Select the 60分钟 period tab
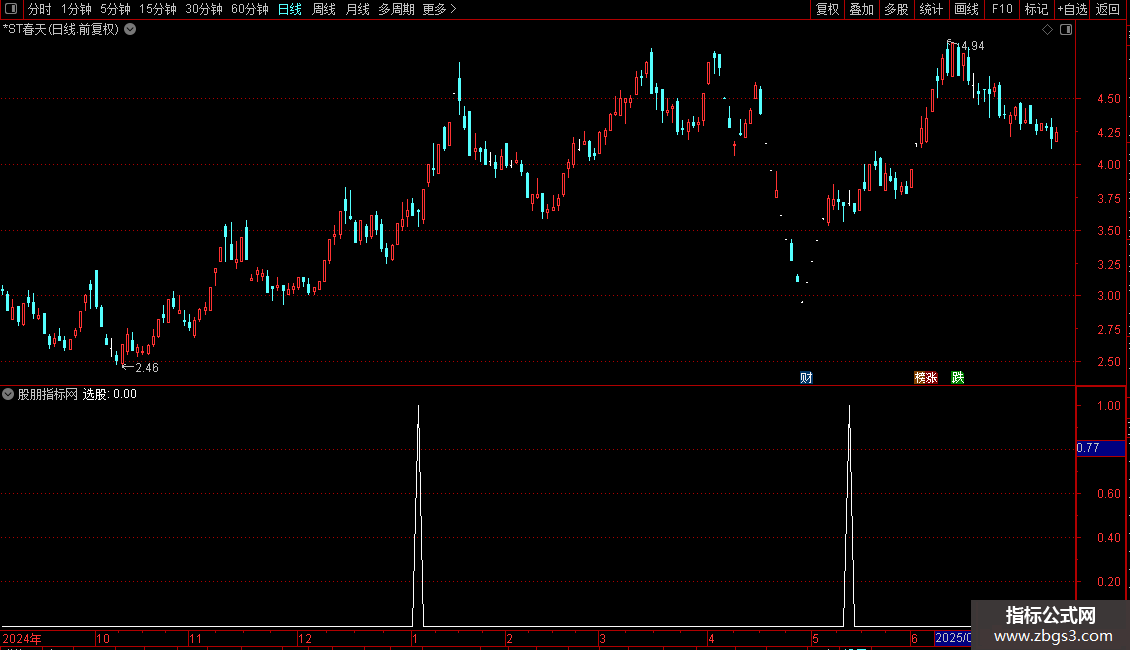The width and height of the screenshot is (1130, 650). tap(250, 9)
